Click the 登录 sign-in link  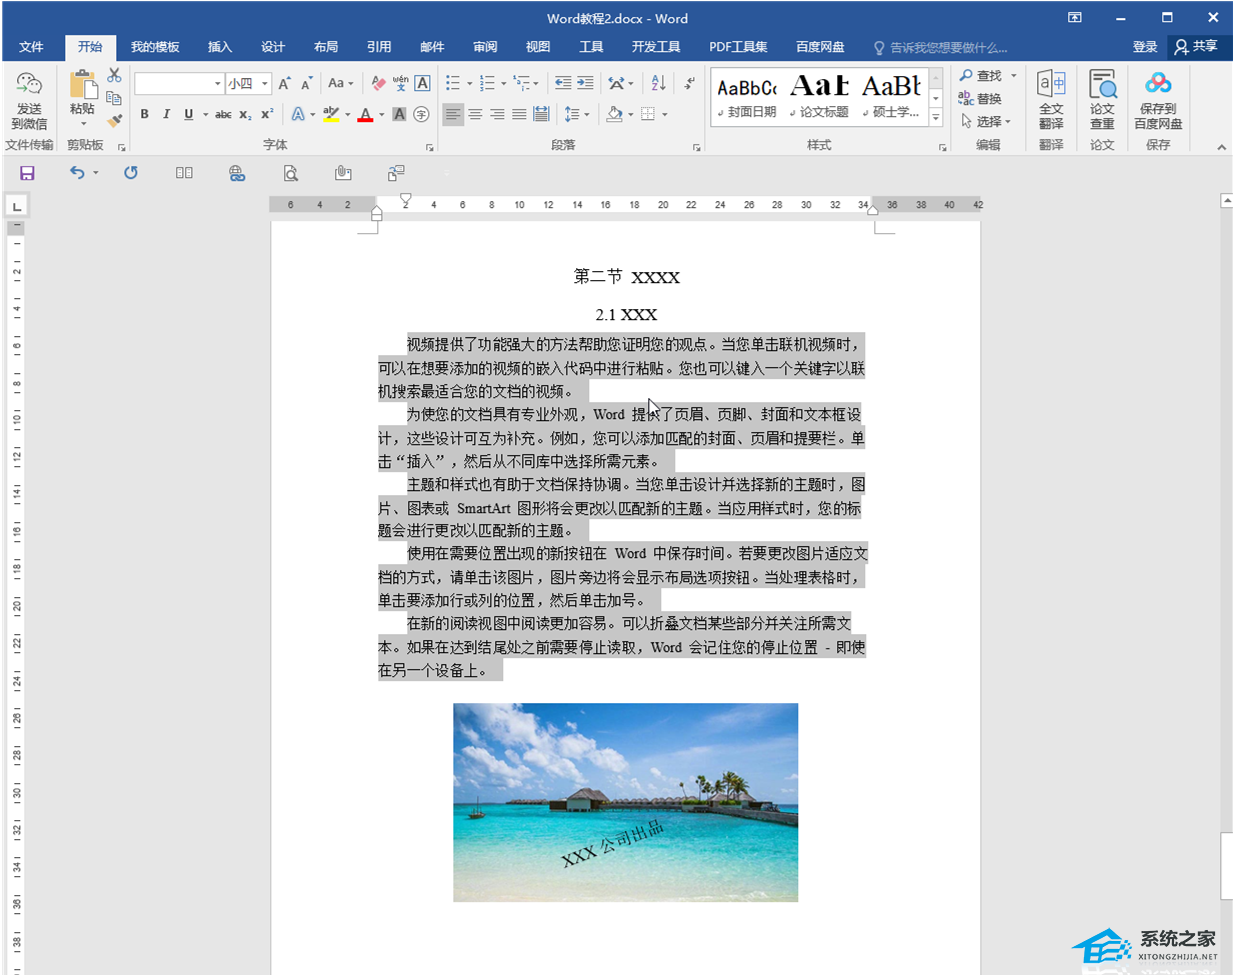(1144, 47)
